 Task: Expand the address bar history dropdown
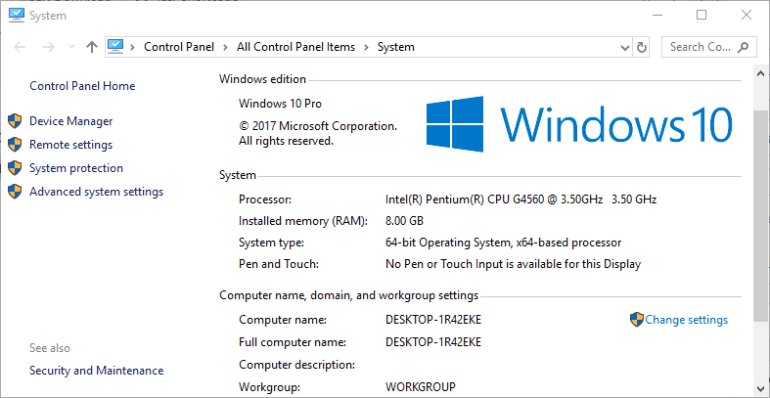click(625, 48)
